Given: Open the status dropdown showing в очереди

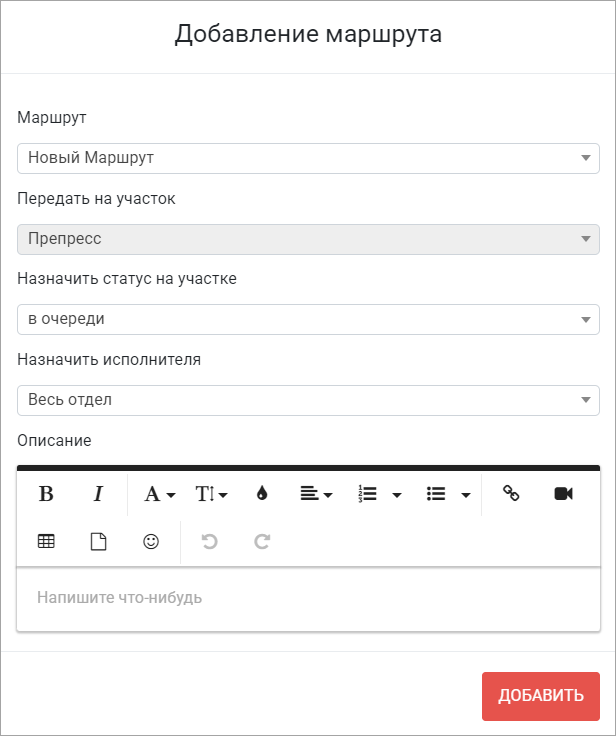Looking at the screenshot, I should click(308, 320).
